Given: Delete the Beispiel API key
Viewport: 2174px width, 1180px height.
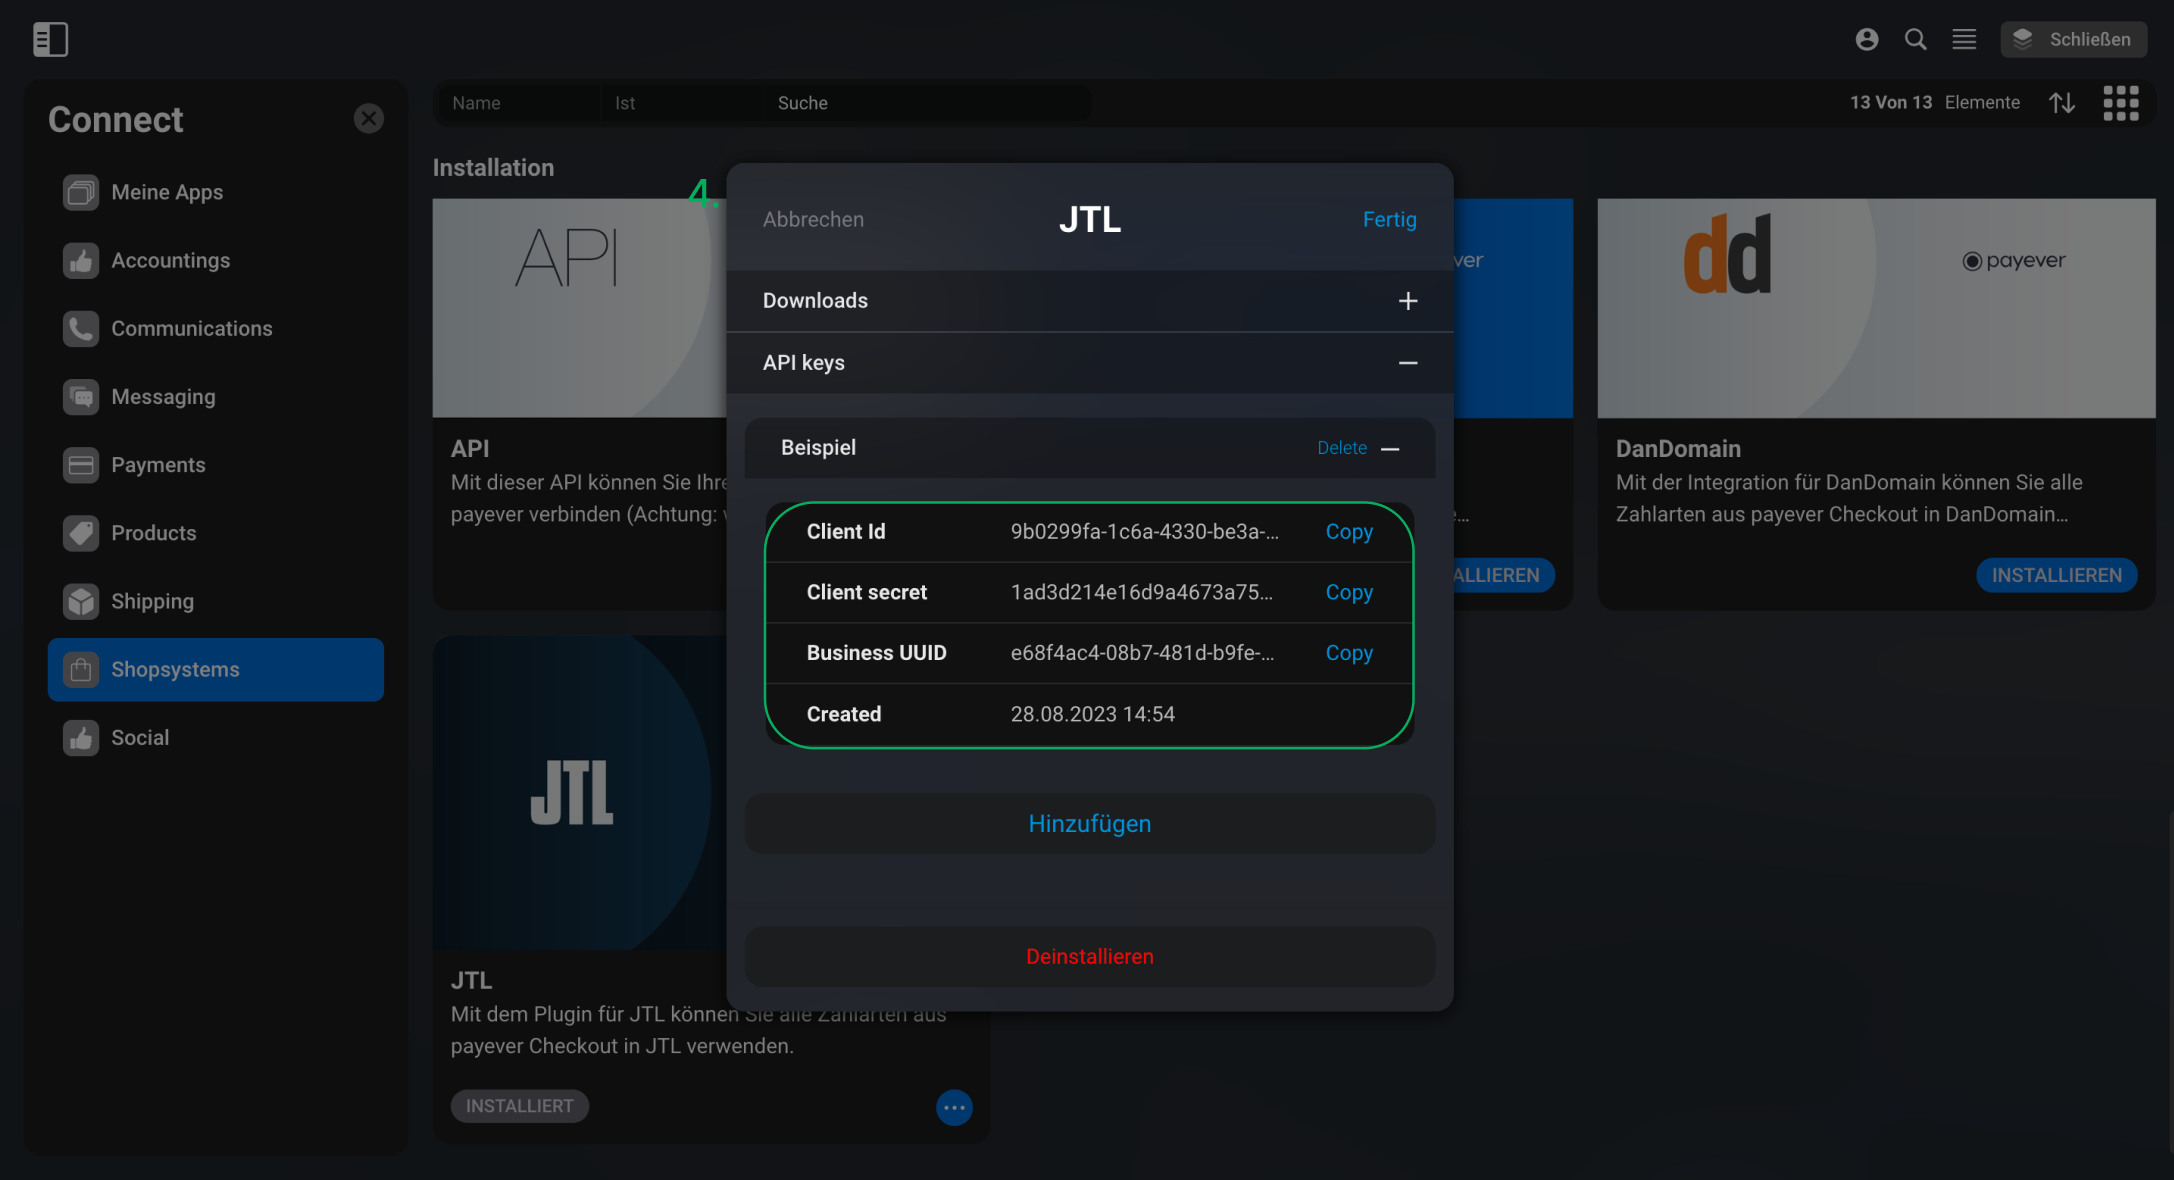Looking at the screenshot, I should click(1342, 448).
